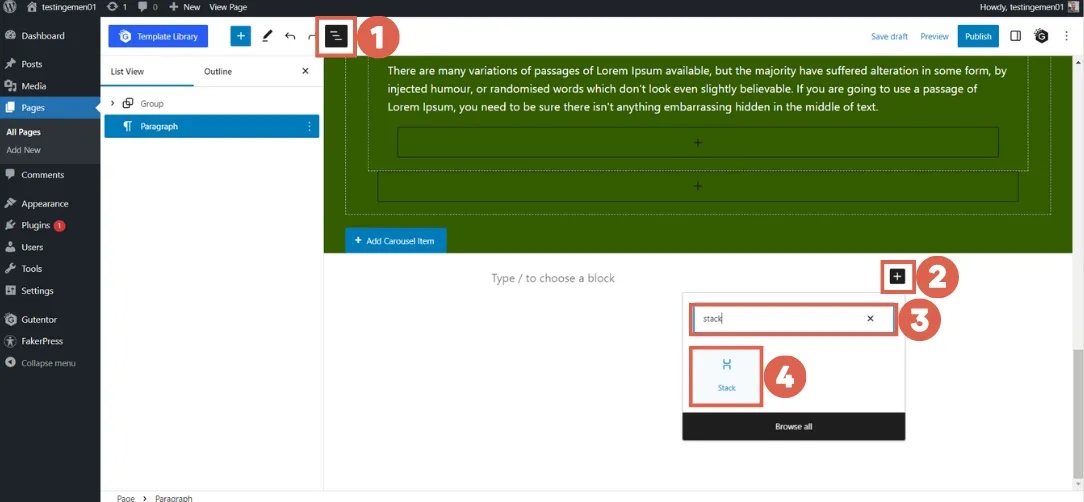Open the WordPress logo menu
Image resolution: width=1084 pixels, height=502 pixels.
(10, 7)
